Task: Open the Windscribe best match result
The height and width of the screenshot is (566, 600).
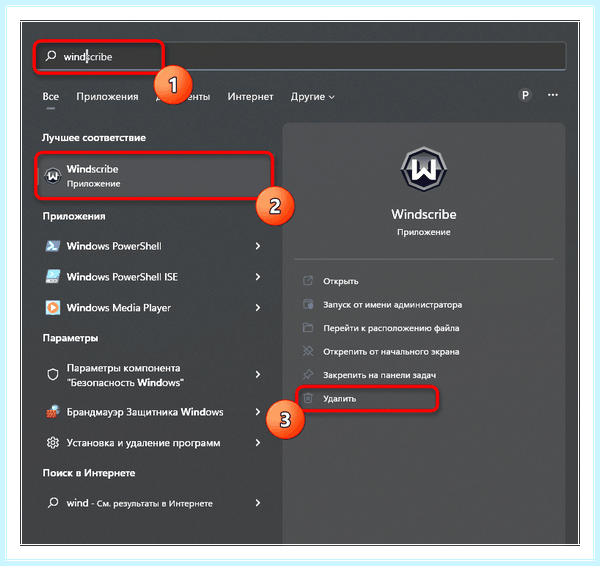Action: click(x=154, y=176)
